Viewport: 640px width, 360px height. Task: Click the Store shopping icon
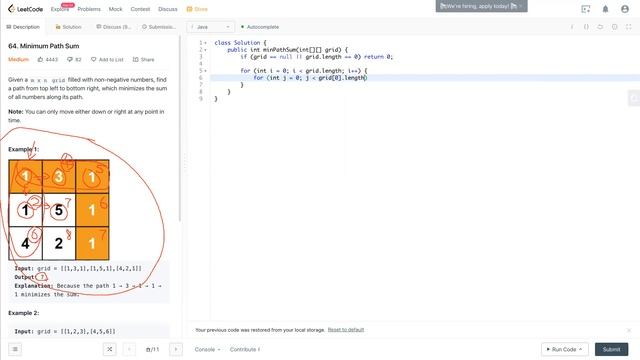[197, 9]
